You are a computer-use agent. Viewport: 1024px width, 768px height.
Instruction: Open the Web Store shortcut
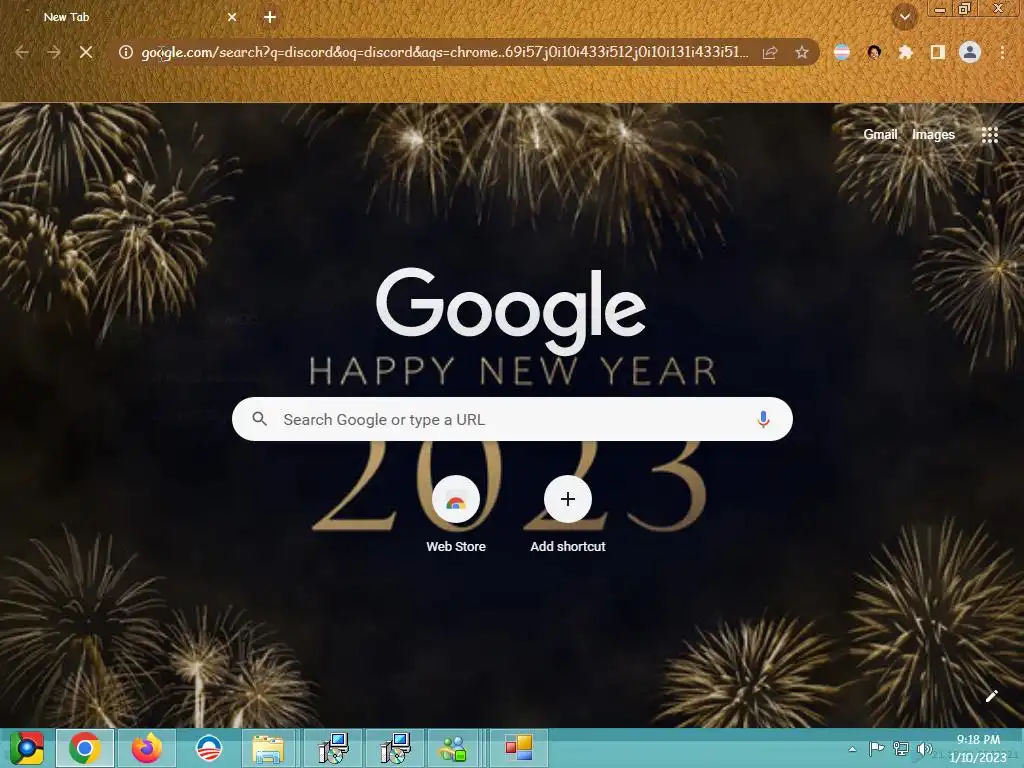pos(456,515)
